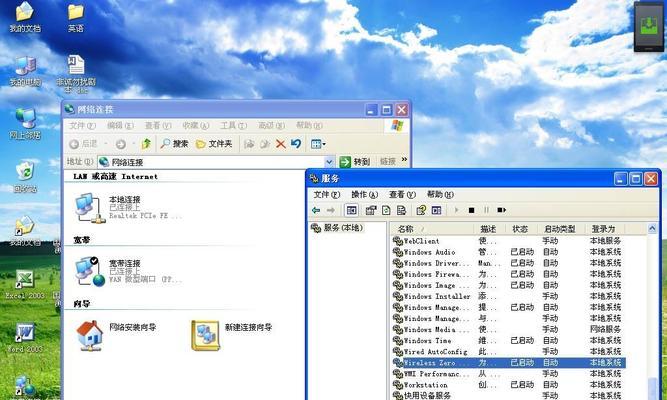Sort by the 状态 column header
667x400 pixels.
522,229
